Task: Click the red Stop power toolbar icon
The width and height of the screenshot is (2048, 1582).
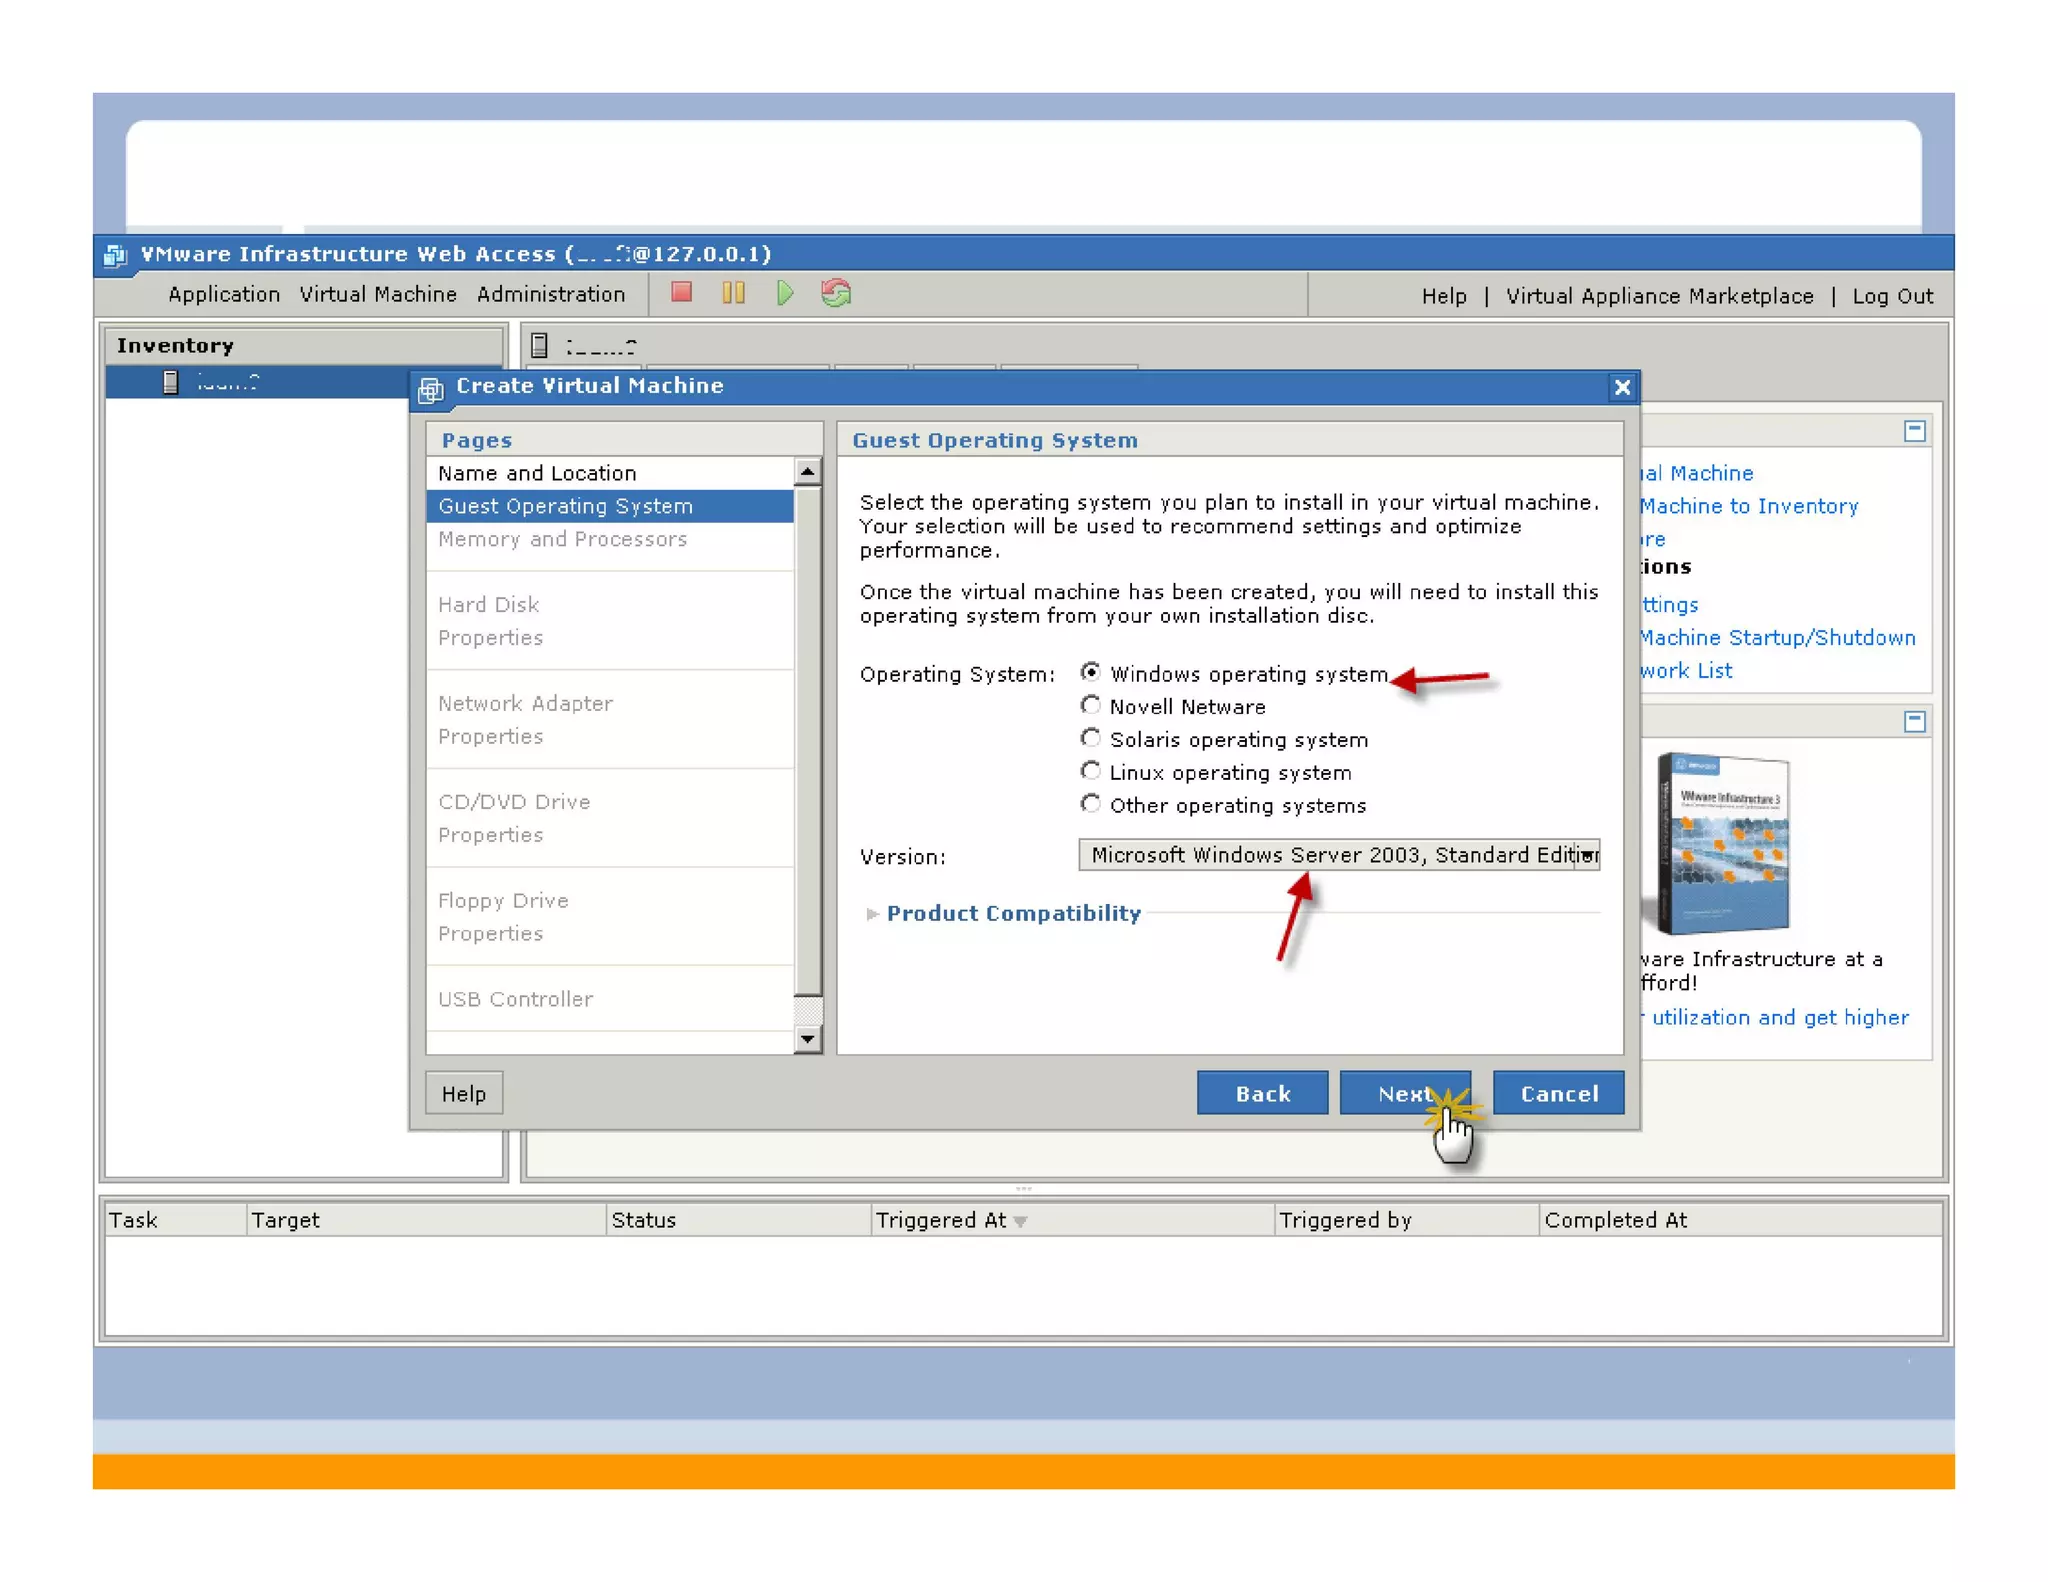Action: point(681,293)
